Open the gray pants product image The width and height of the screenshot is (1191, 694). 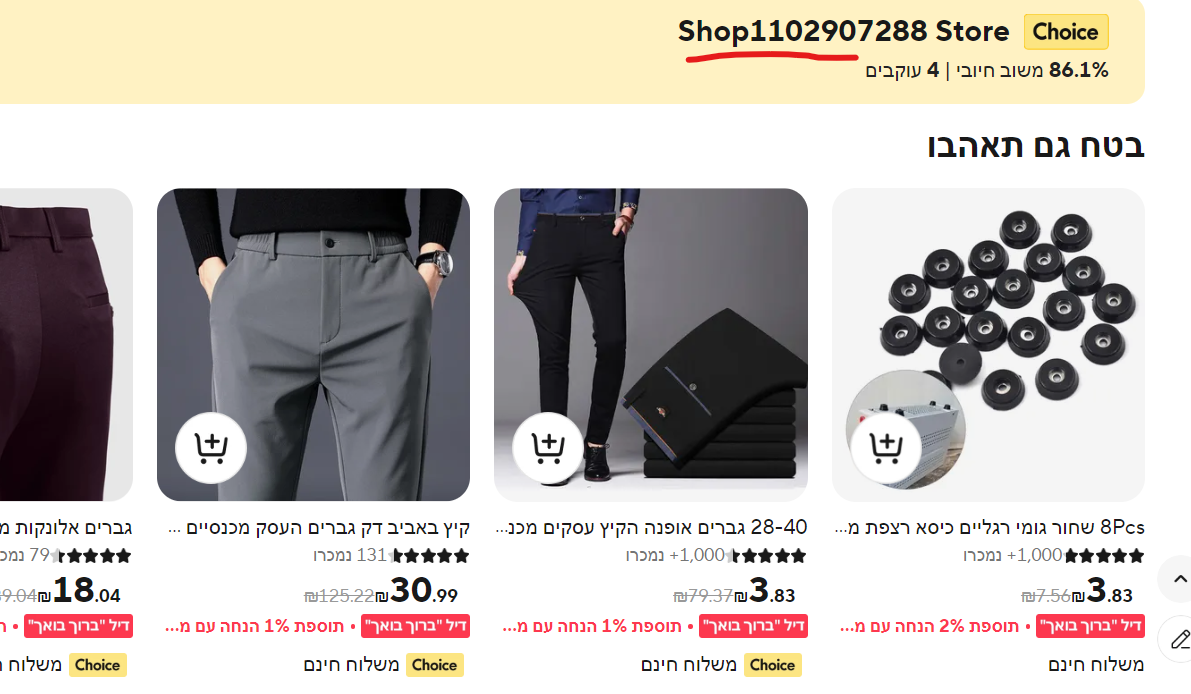pos(313,344)
